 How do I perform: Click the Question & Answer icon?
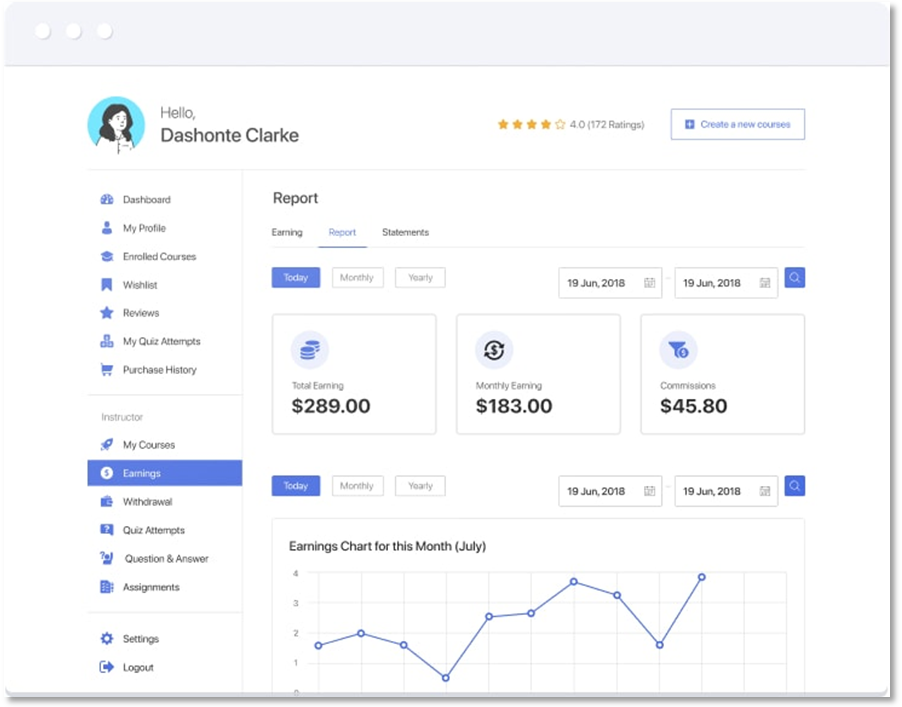(x=106, y=558)
